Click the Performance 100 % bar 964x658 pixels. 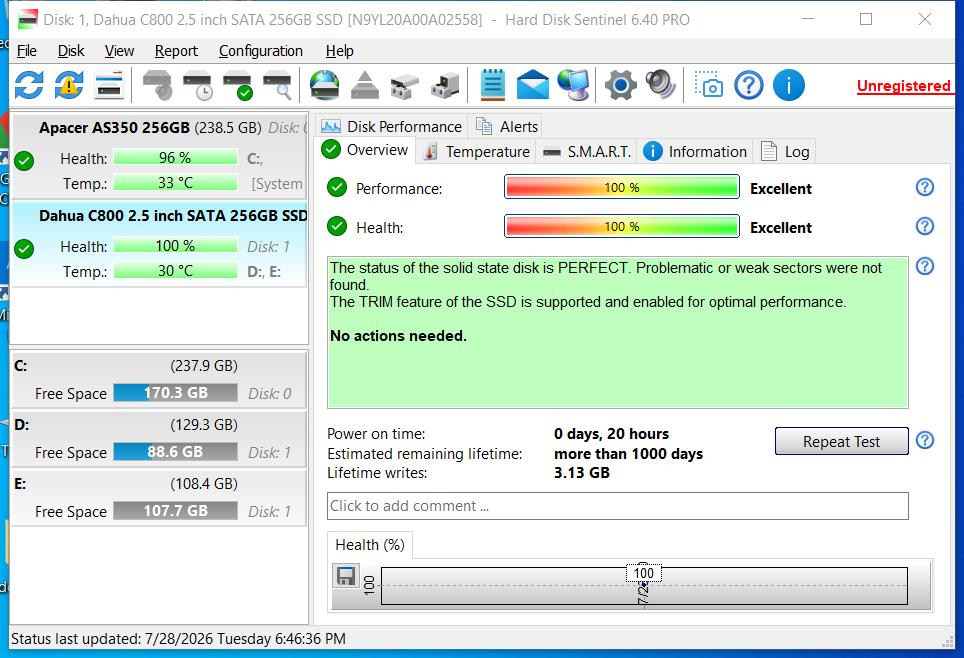(622, 188)
